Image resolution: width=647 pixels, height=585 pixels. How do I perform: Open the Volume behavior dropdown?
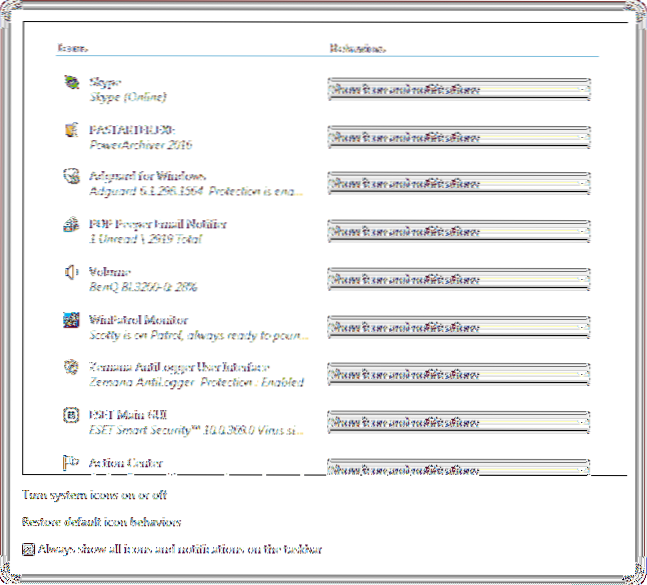click(x=458, y=279)
